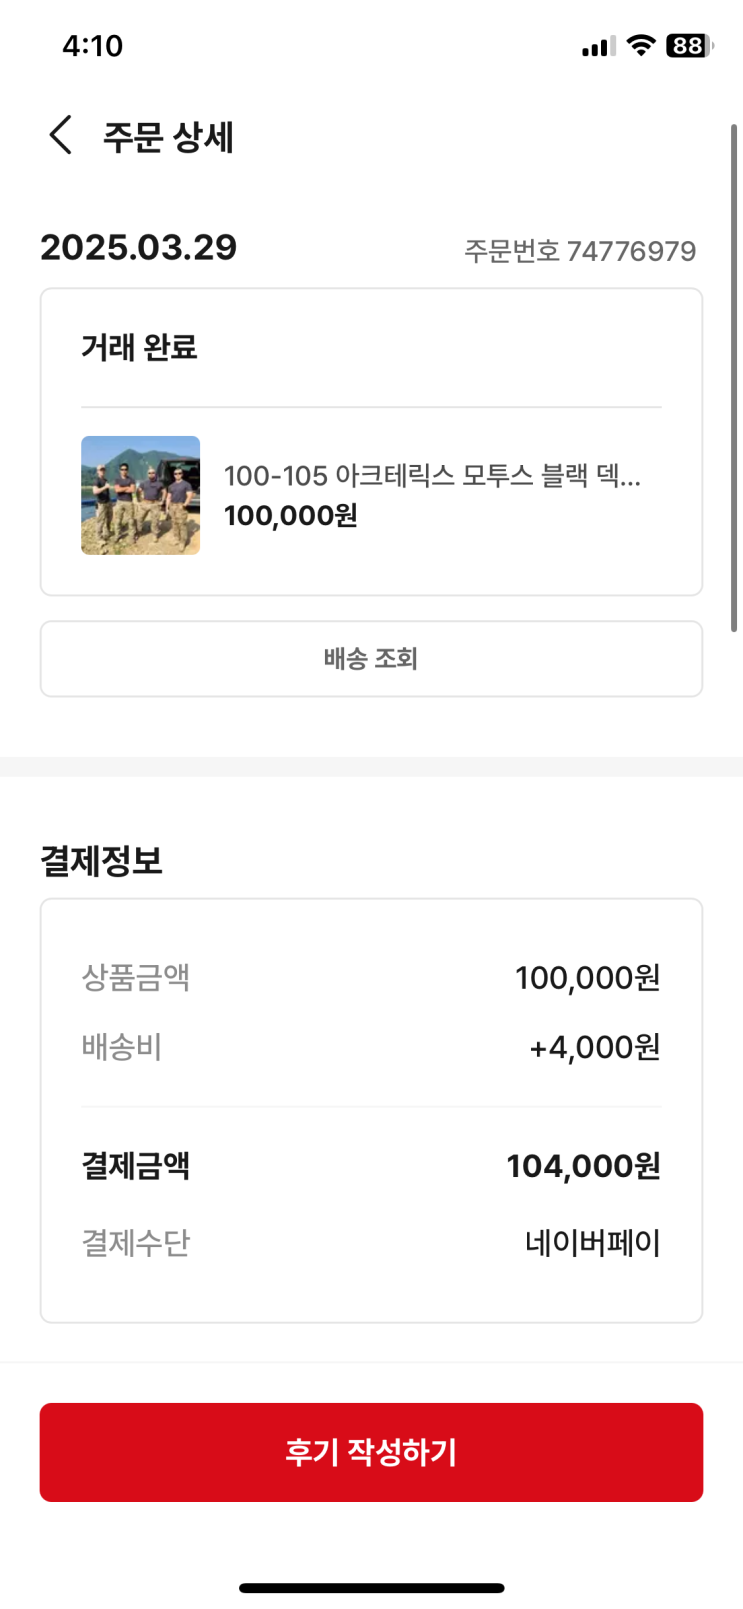Tap the 결제정보 section heading
This screenshot has height=1609, width=743.
[x=101, y=860]
